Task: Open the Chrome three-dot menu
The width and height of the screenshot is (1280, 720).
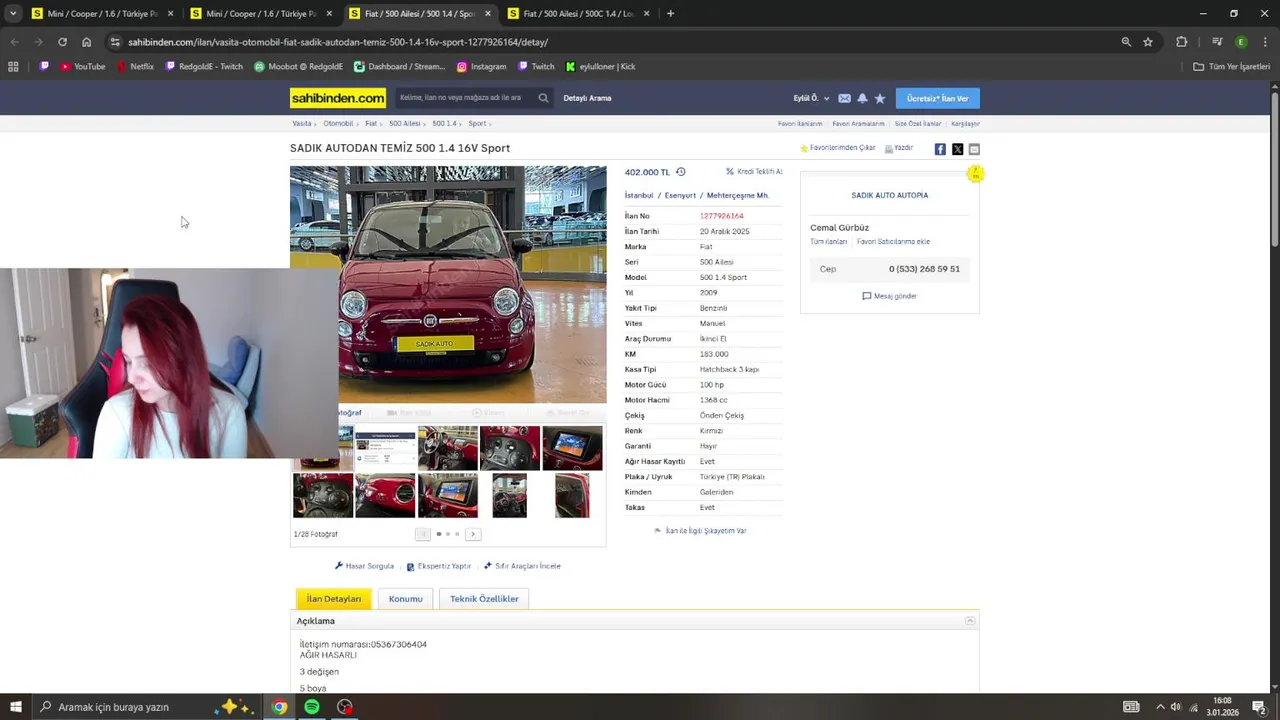Action: point(1265,42)
